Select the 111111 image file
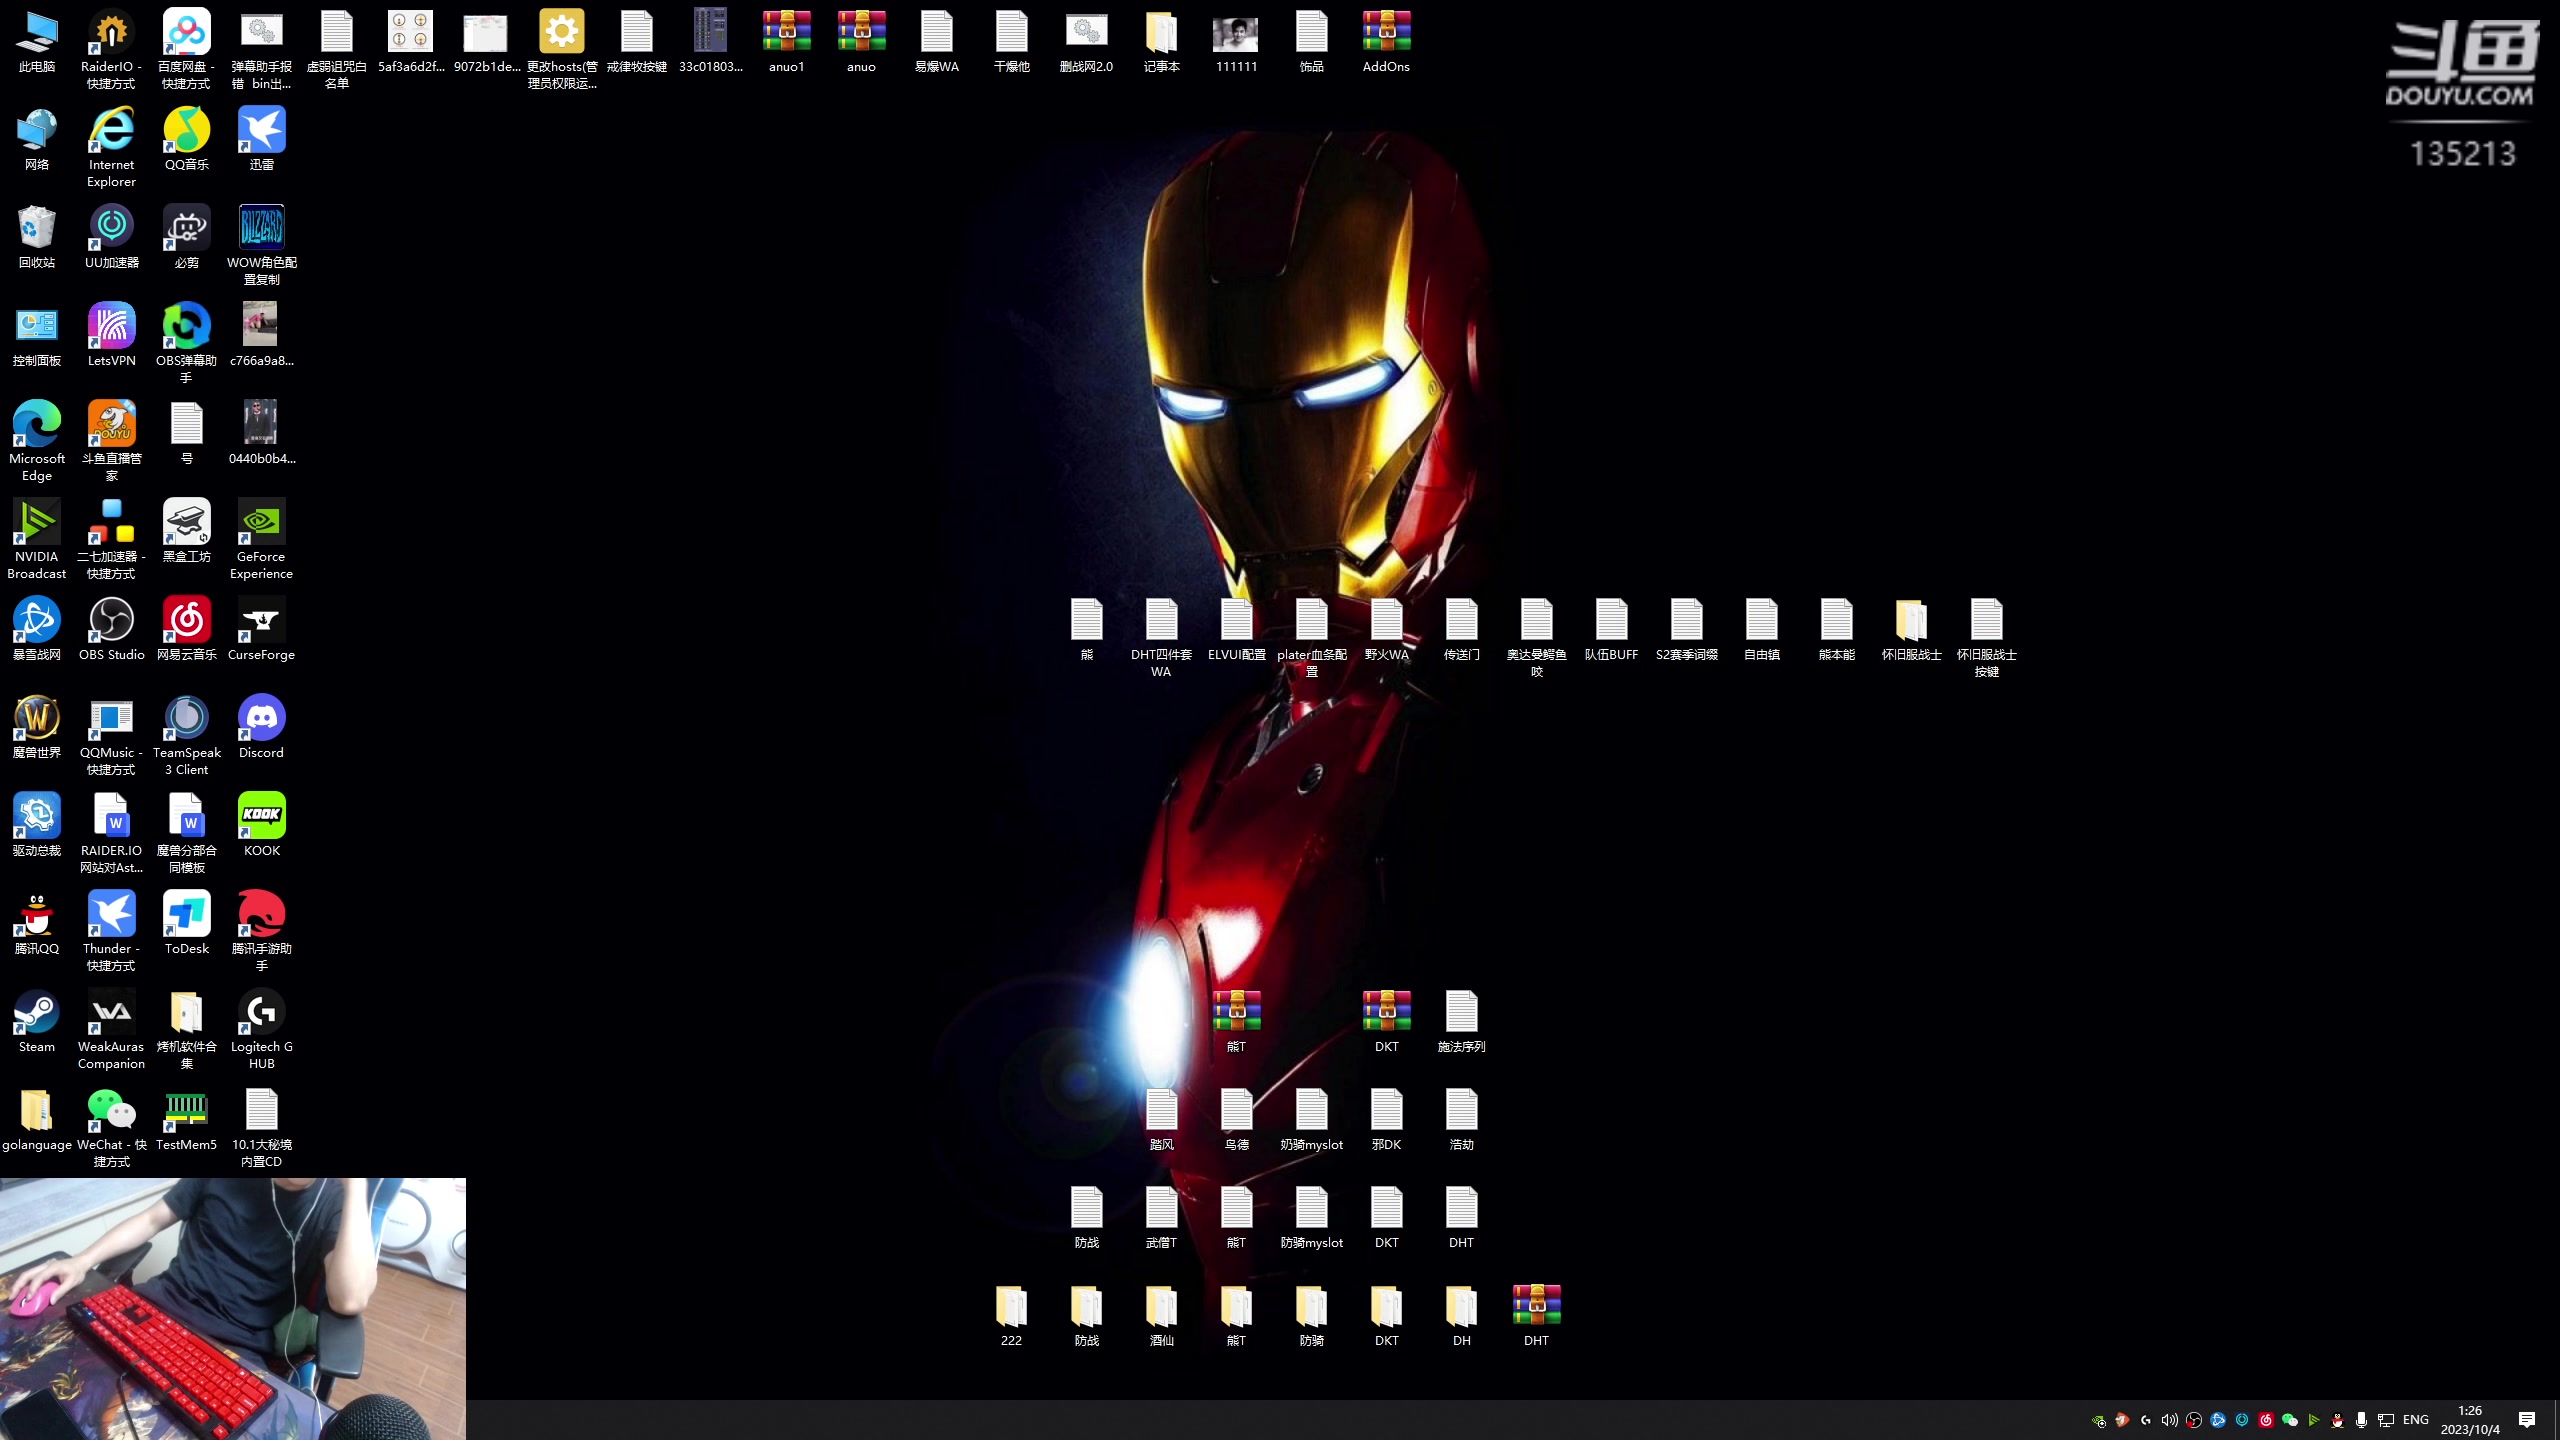Viewport: 2560px width, 1440px height. (x=1236, y=43)
